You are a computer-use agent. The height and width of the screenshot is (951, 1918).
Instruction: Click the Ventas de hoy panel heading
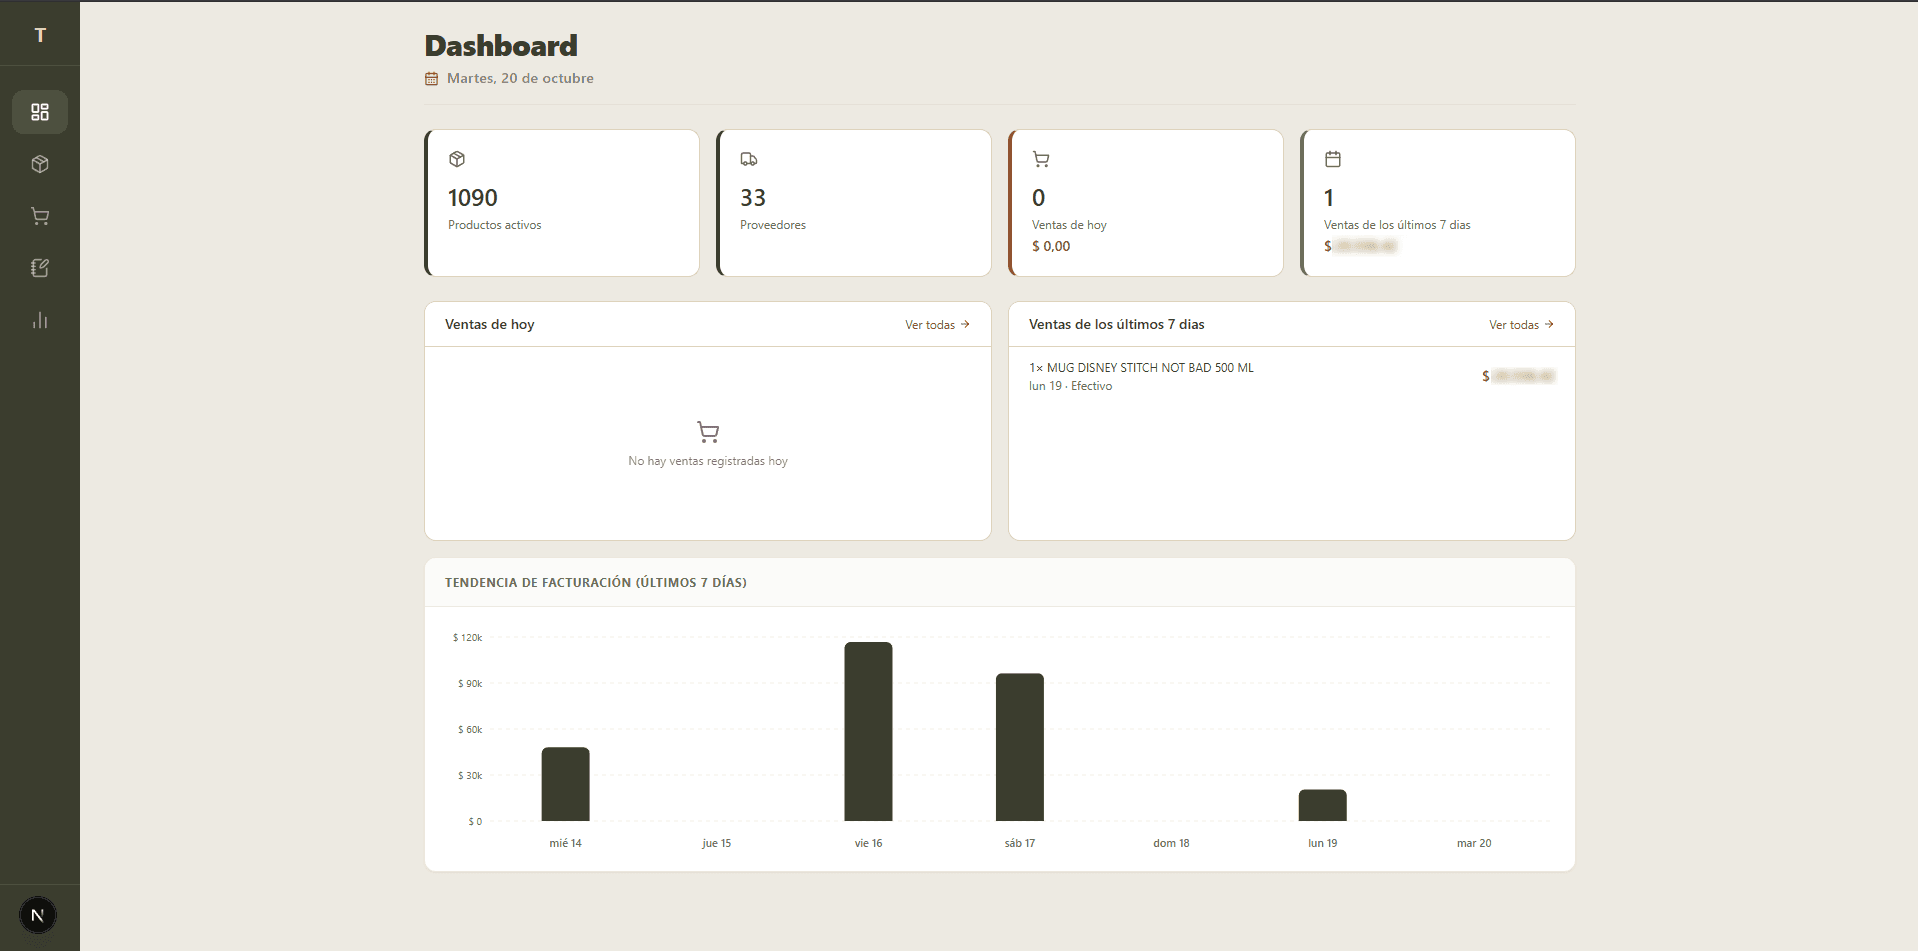coord(490,325)
